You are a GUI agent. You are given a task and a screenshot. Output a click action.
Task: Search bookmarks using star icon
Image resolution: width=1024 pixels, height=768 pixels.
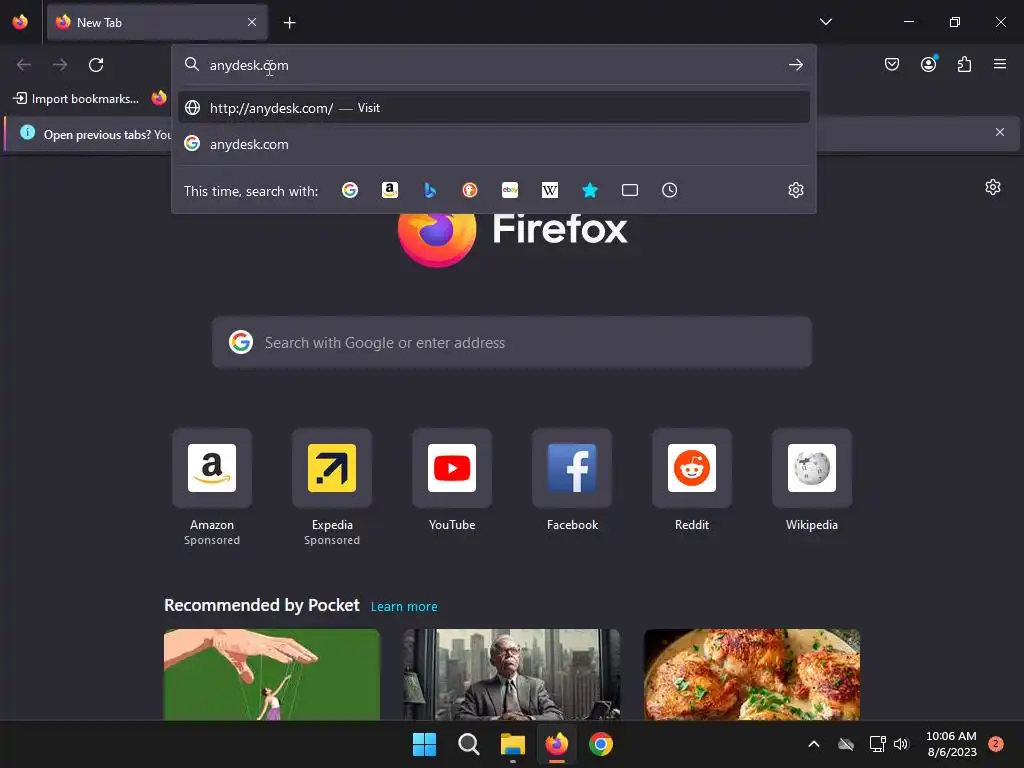pos(590,190)
